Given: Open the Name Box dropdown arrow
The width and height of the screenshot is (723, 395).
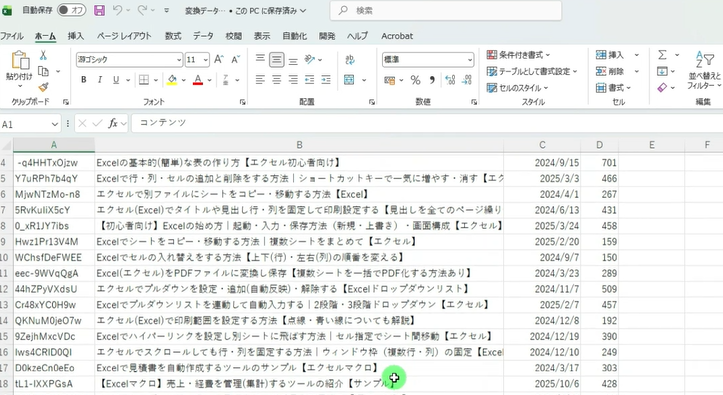Looking at the screenshot, I should 54,124.
